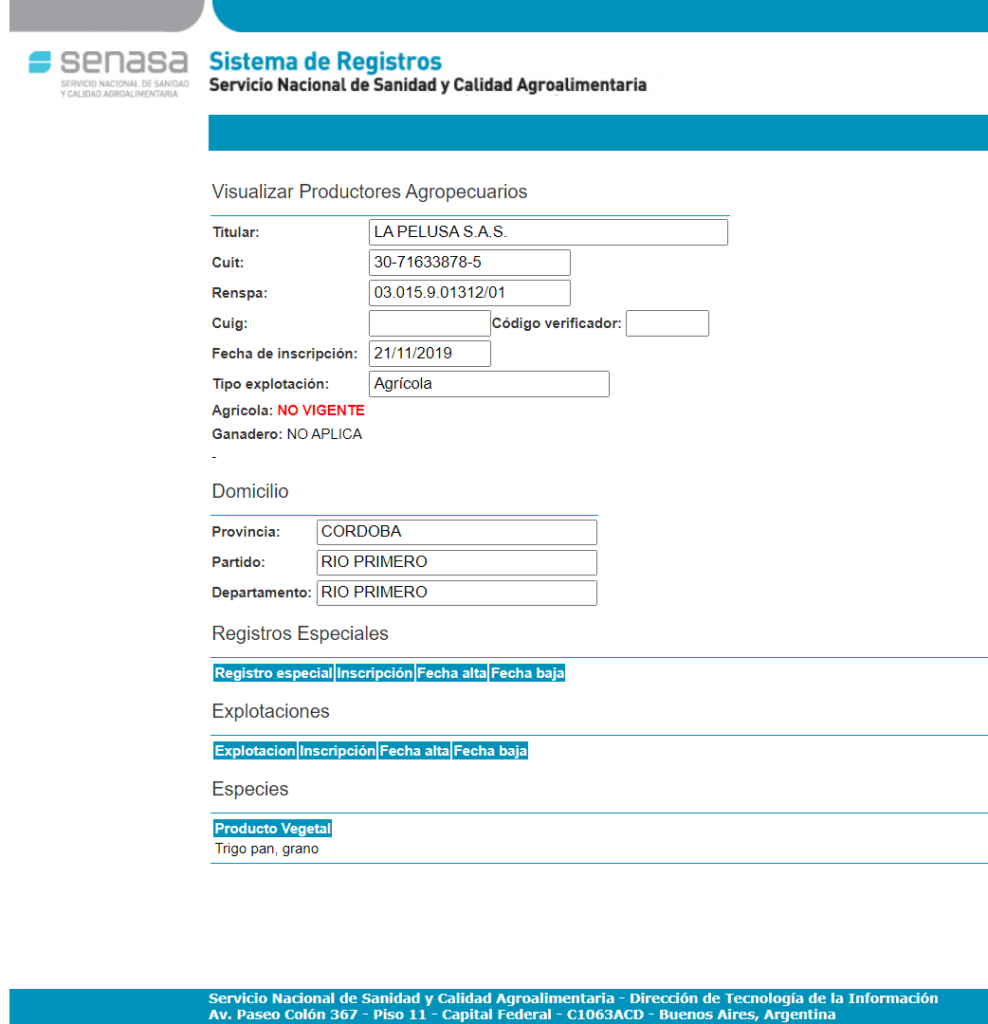Image resolution: width=988 pixels, height=1024 pixels.
Task: Click the red NO VIGENTE status text
Action: tap(321, 411)
